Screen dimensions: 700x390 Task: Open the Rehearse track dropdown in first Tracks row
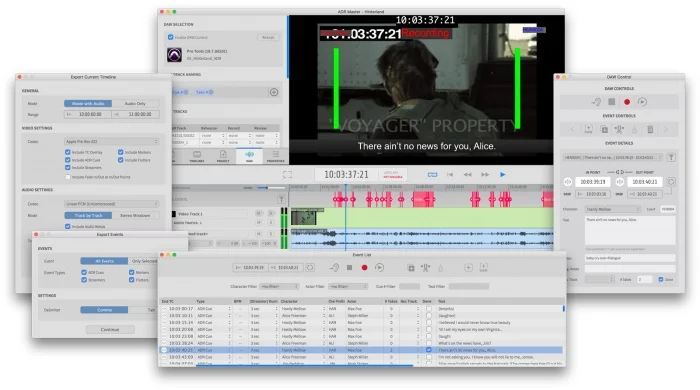[x=212, y=135]
